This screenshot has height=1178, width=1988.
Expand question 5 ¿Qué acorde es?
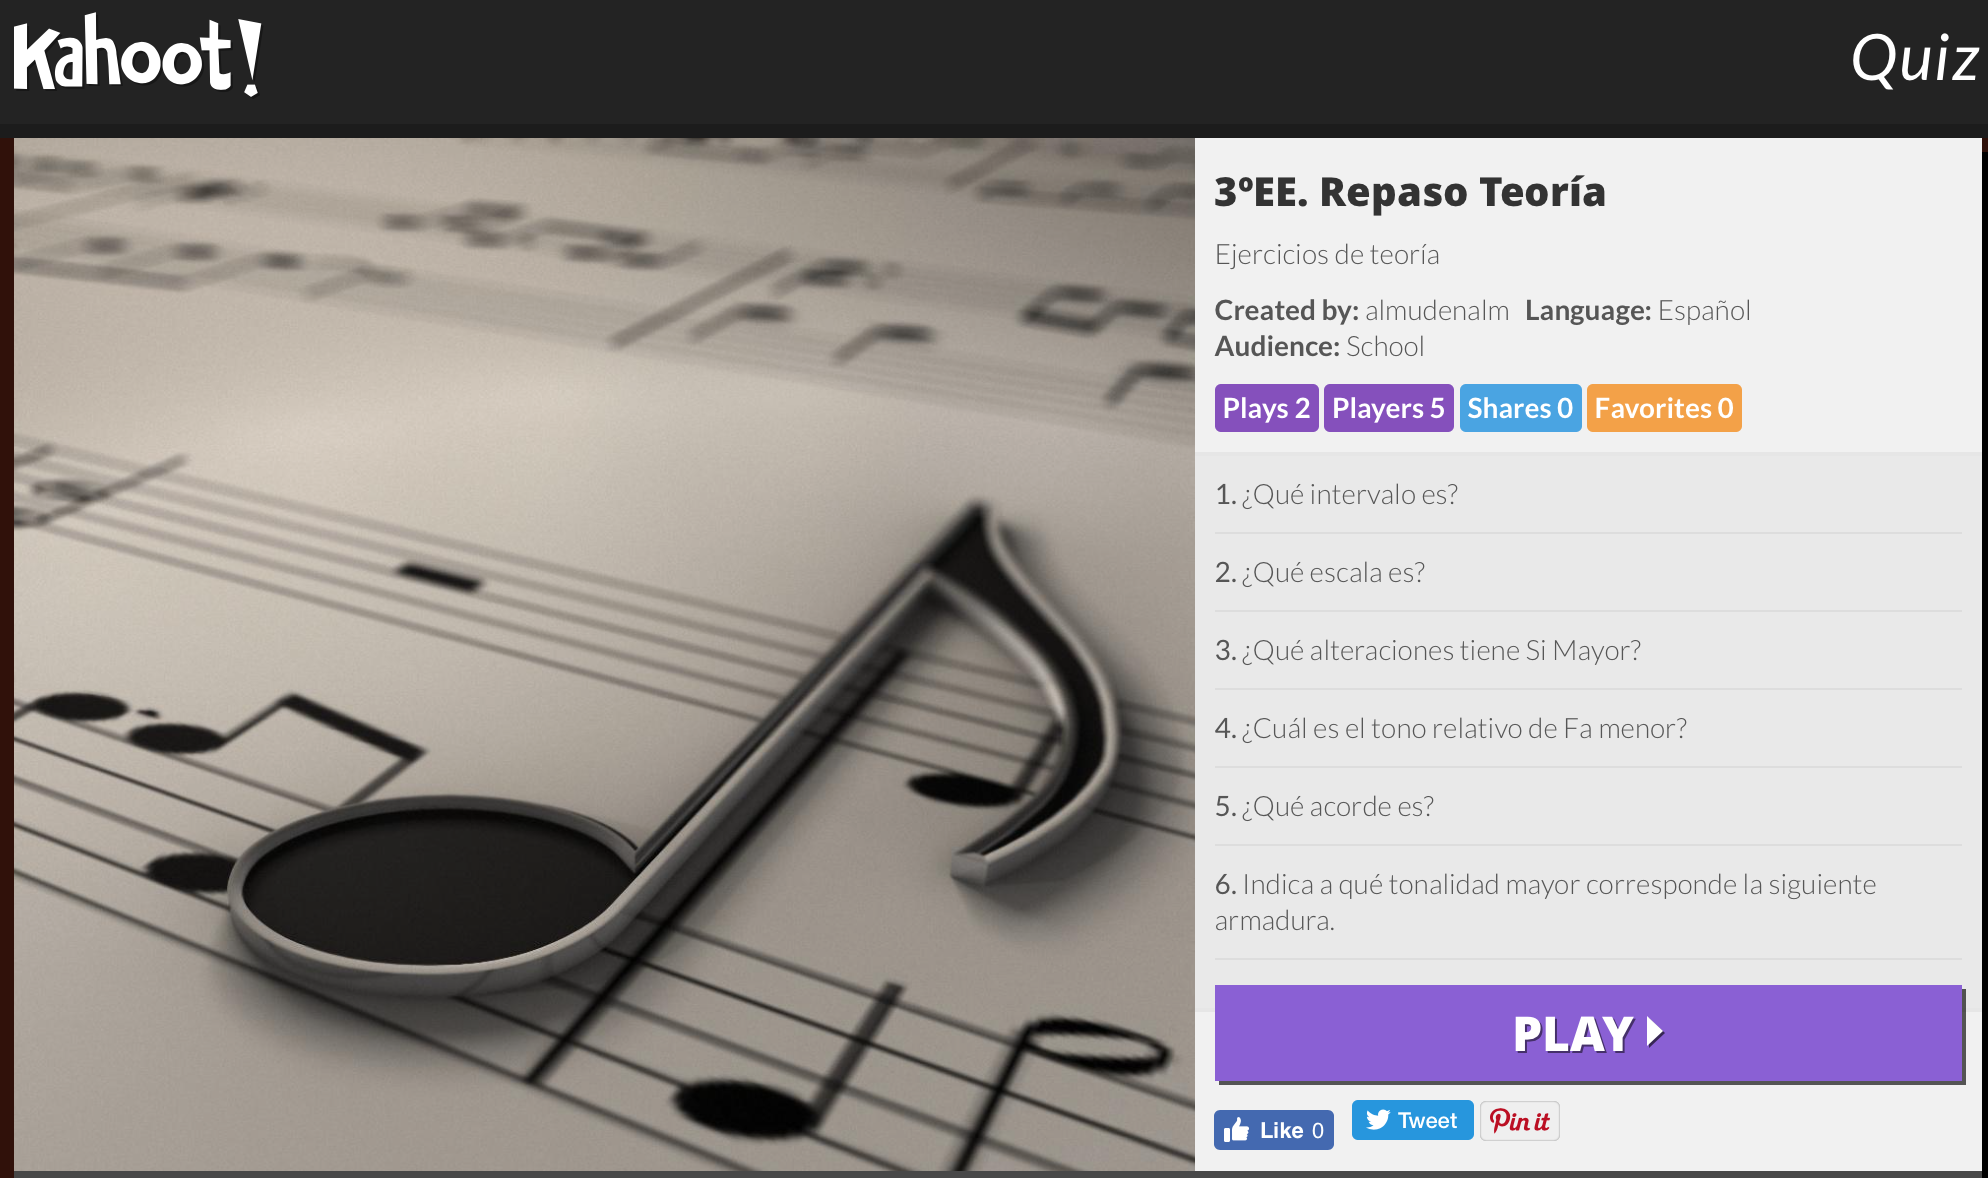coord(1588,806)
